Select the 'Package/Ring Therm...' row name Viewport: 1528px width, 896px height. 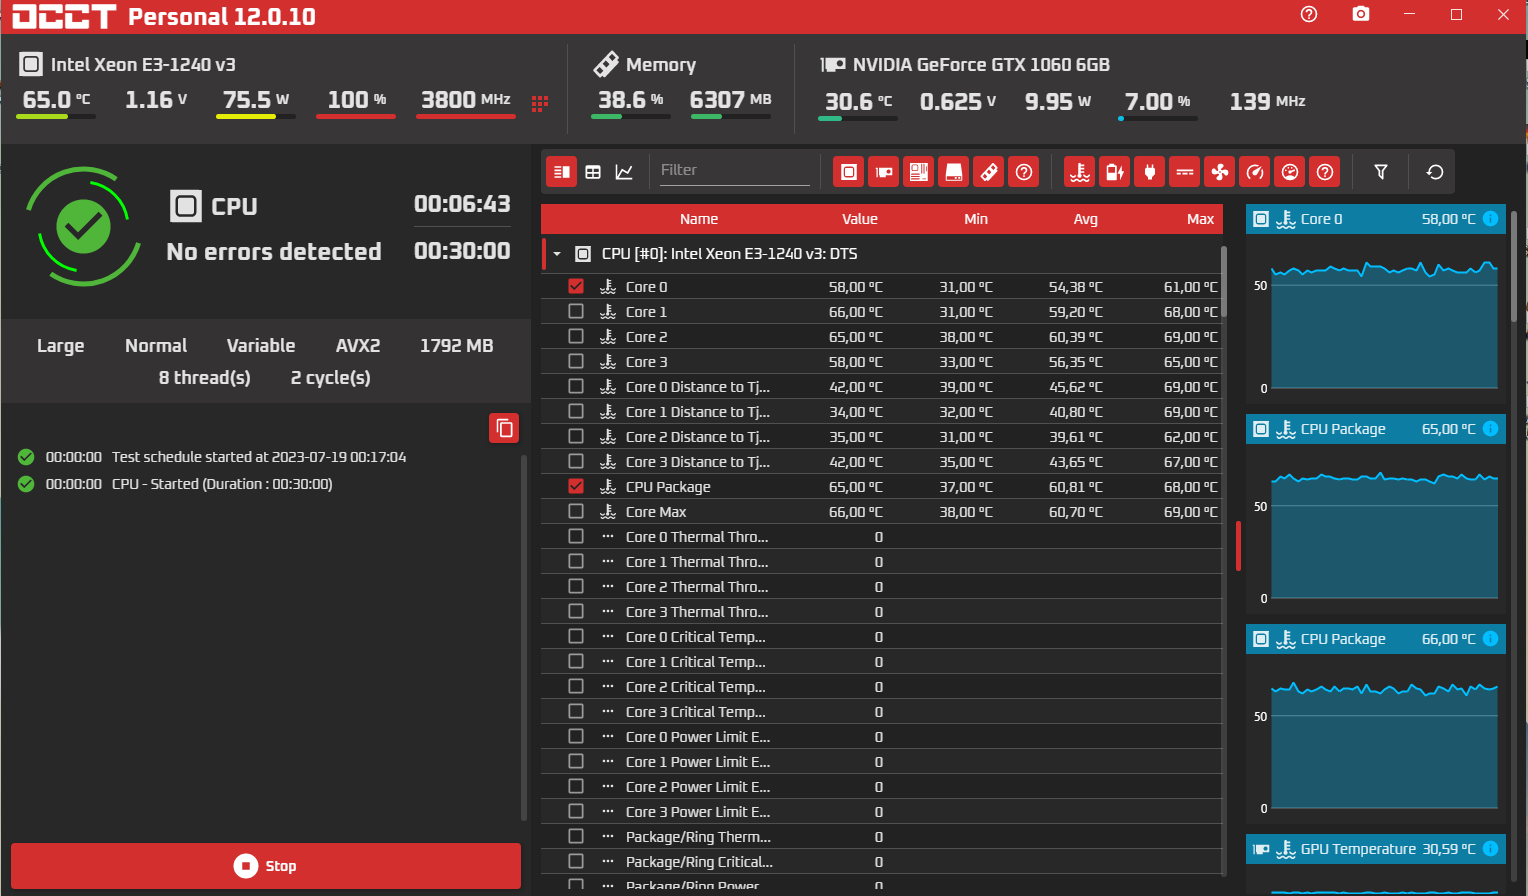698,837
